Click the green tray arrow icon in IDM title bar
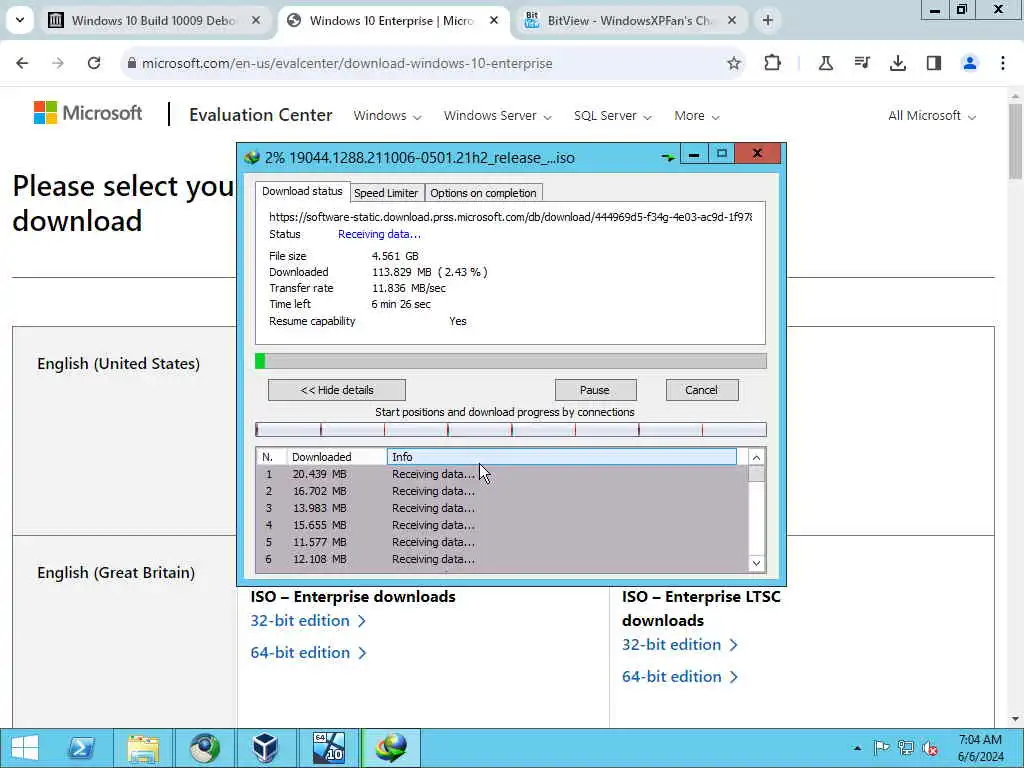This screenshot has height=768, width=1024. pyautogui.click(x=667, y=157)
